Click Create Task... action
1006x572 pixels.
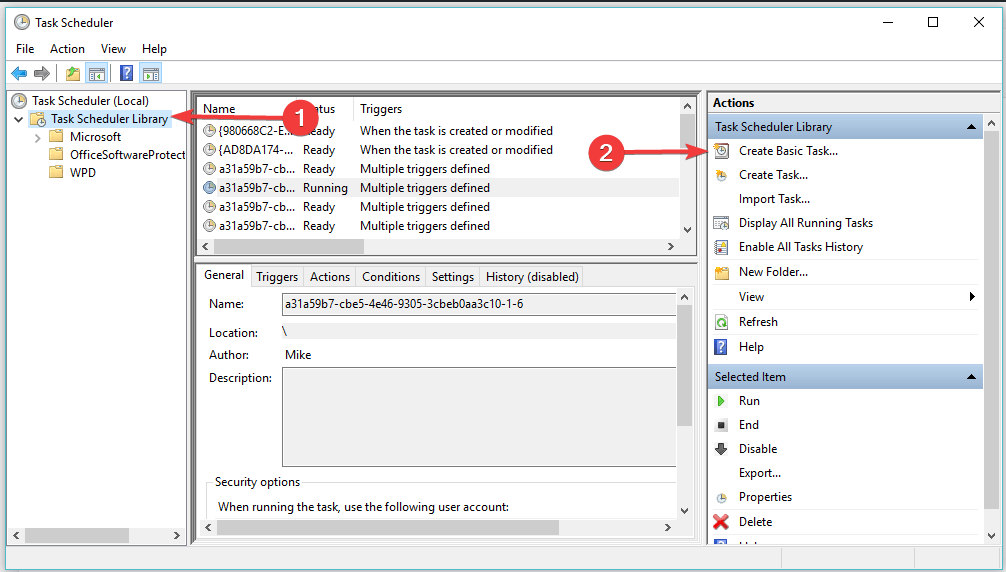[773, 175]
